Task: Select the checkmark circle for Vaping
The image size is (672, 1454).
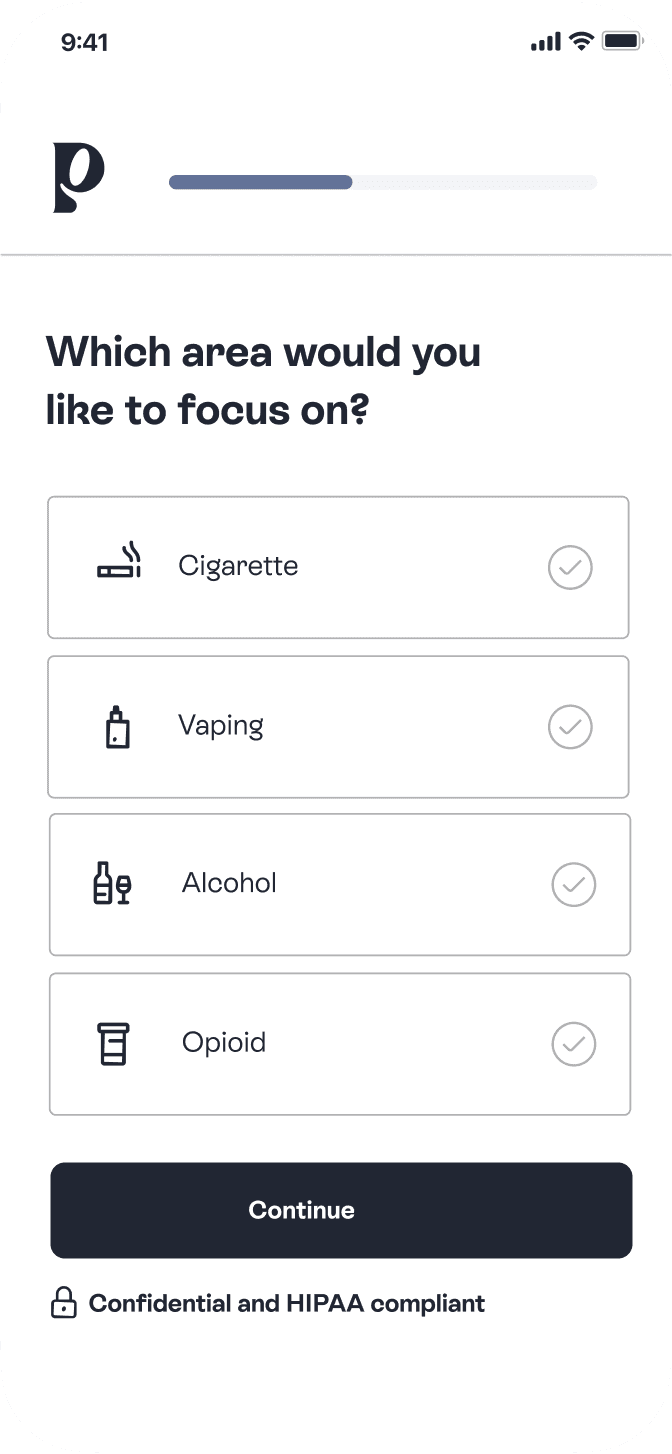Action: tap(570, 727)
